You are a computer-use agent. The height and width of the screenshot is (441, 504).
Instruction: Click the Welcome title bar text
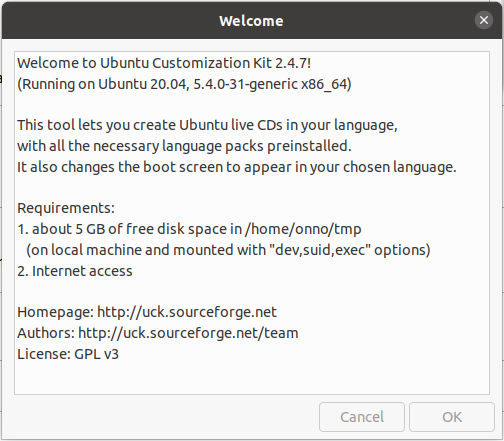(251, 21)
